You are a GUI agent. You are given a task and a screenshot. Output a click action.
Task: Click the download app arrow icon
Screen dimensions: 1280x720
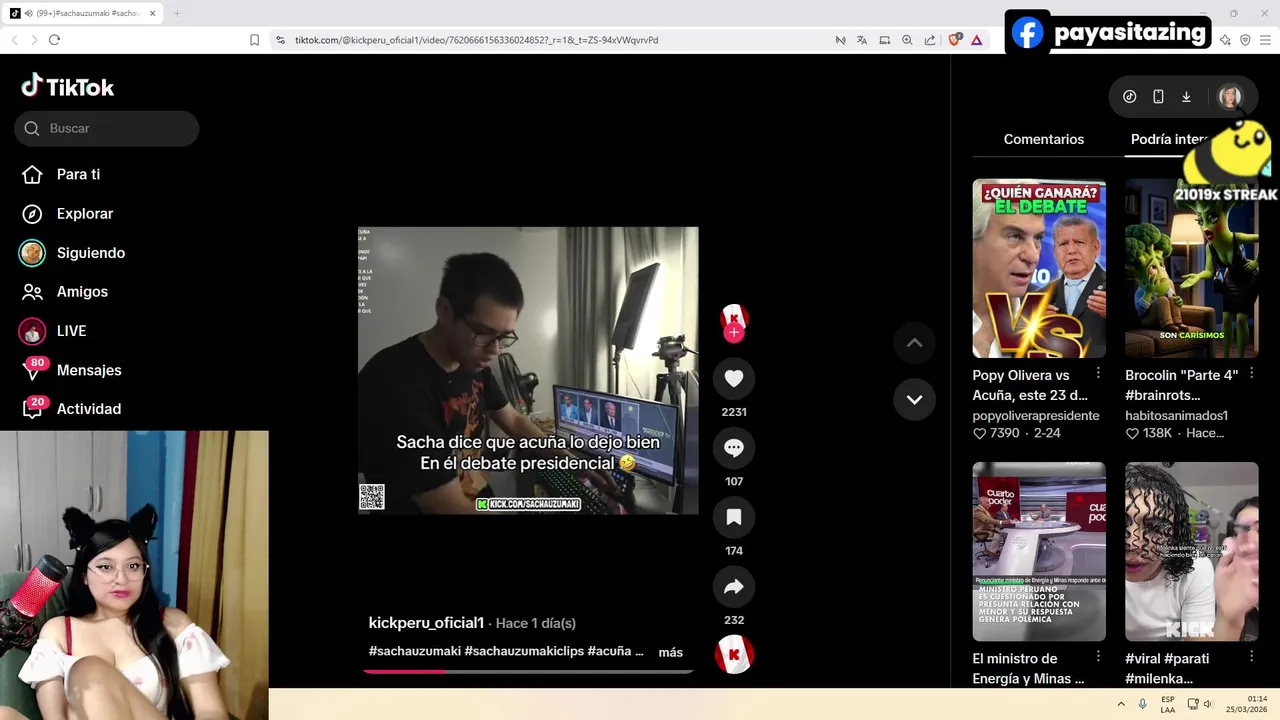coord(1186,97)
